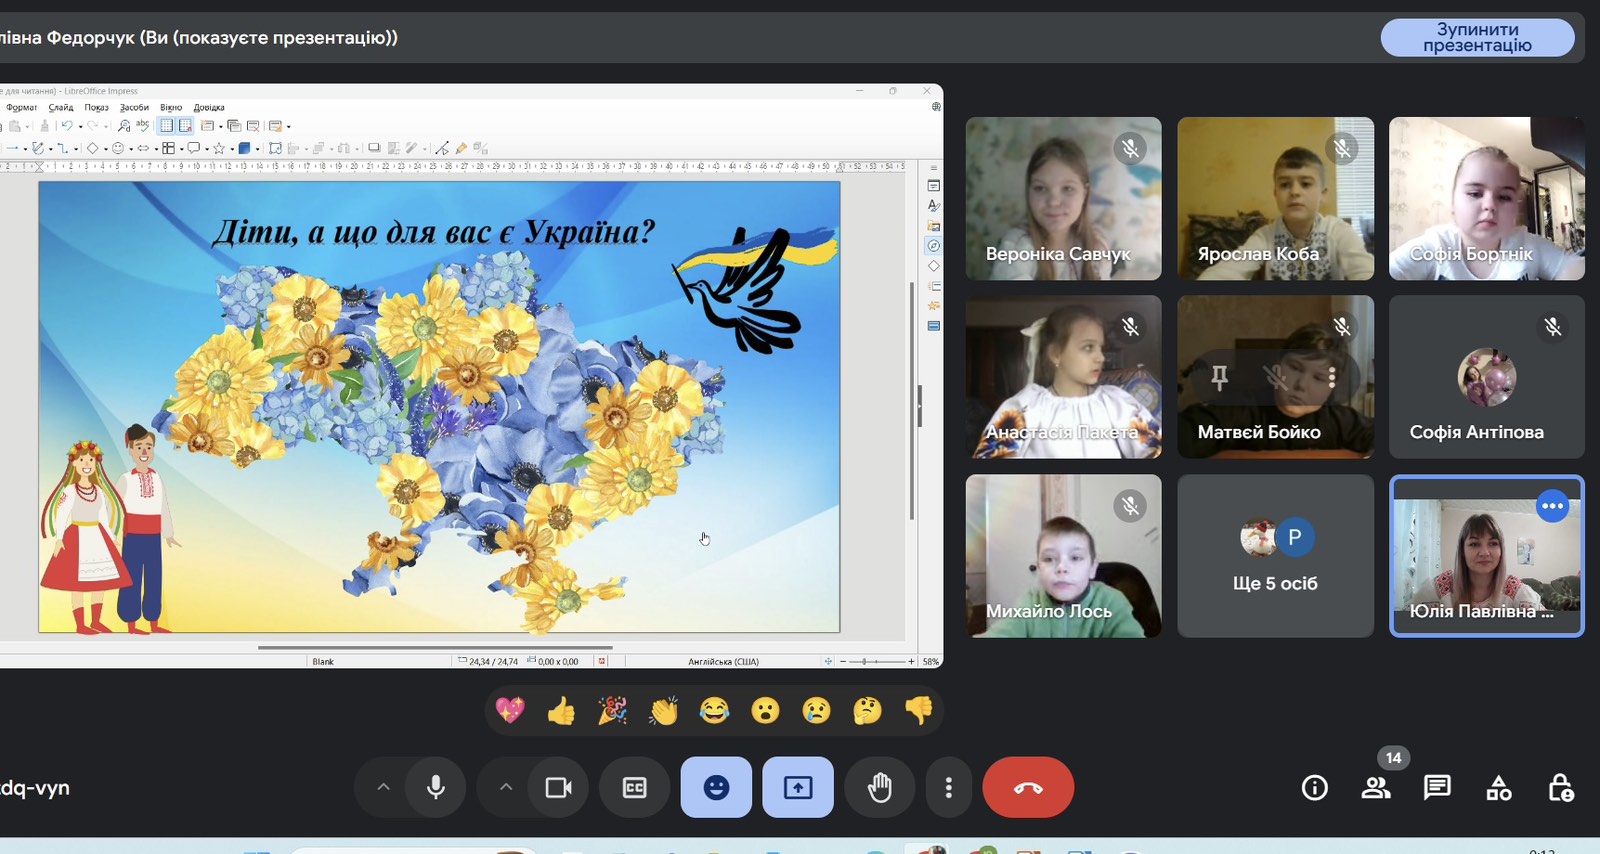Send the thinking face reaction
The image size is (1600, 854).
point(867,711)
